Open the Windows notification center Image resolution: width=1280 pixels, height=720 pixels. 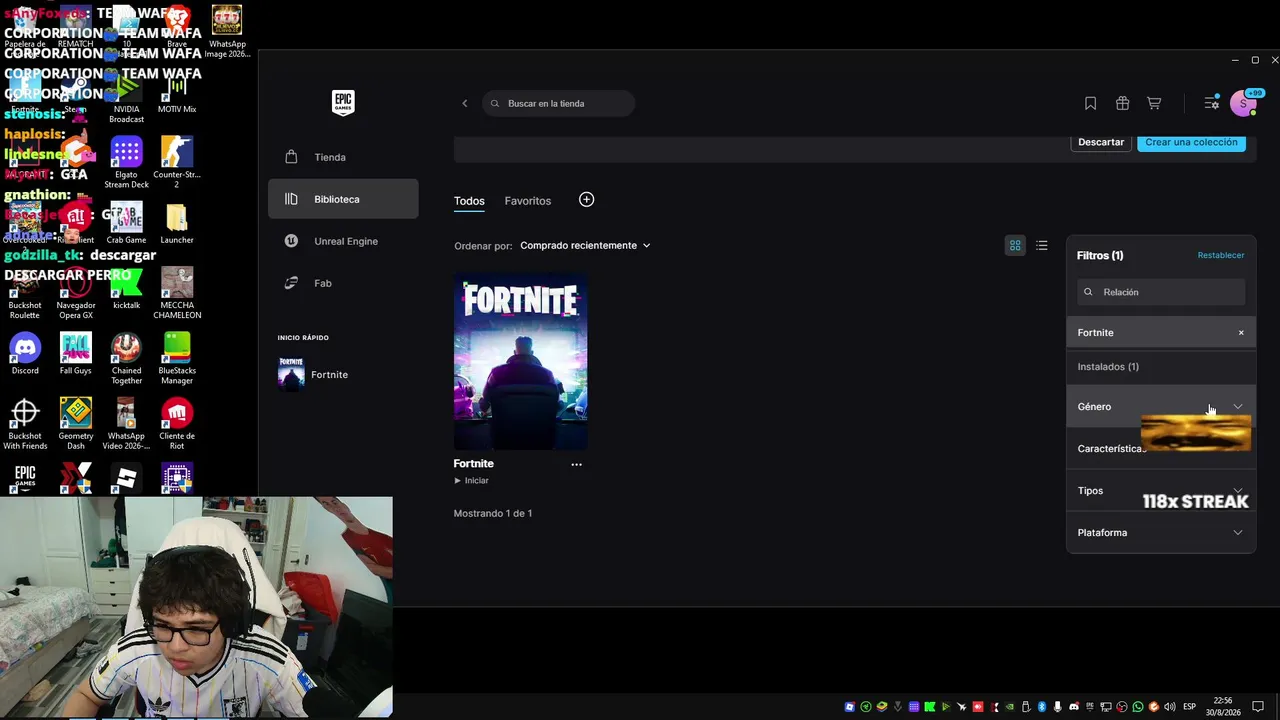click(1258, 707)
